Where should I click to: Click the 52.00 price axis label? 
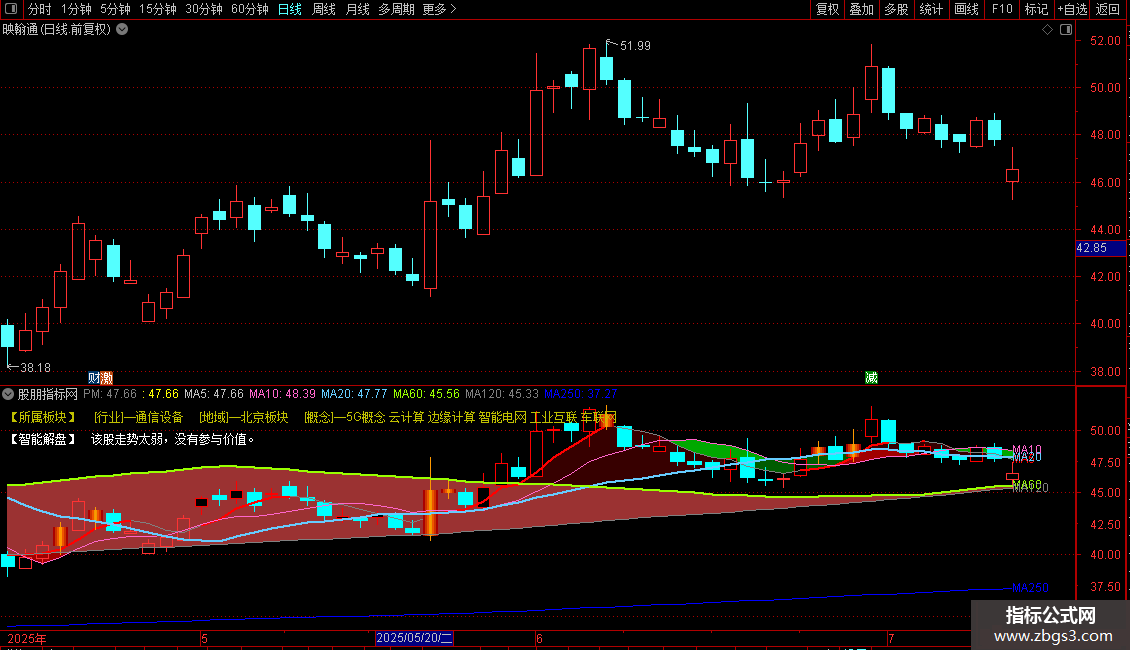[x=1105, y=41]
